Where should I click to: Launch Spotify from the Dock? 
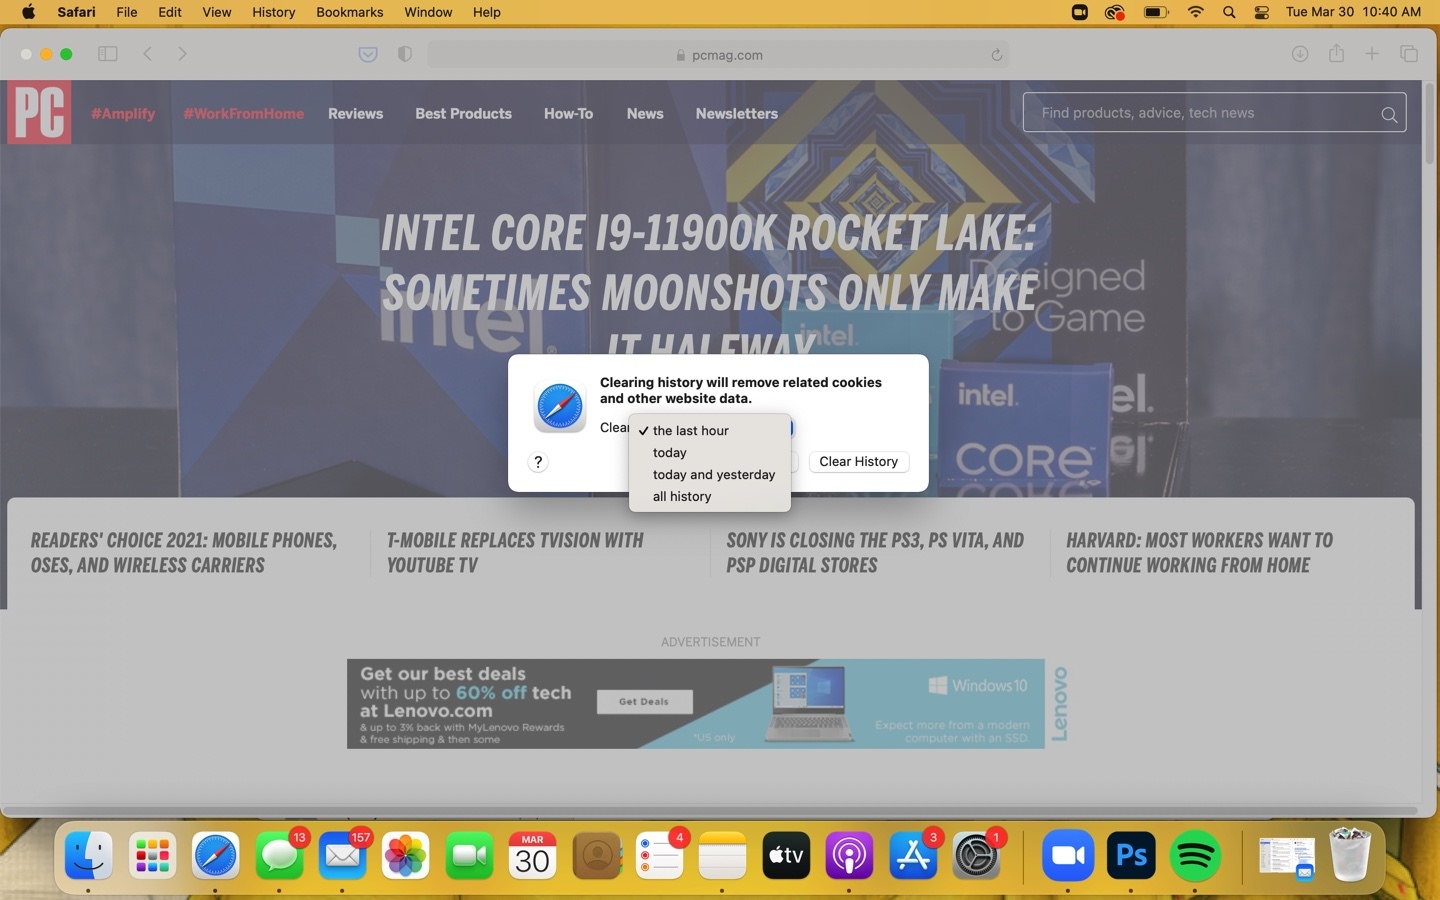pos(1195,856)
